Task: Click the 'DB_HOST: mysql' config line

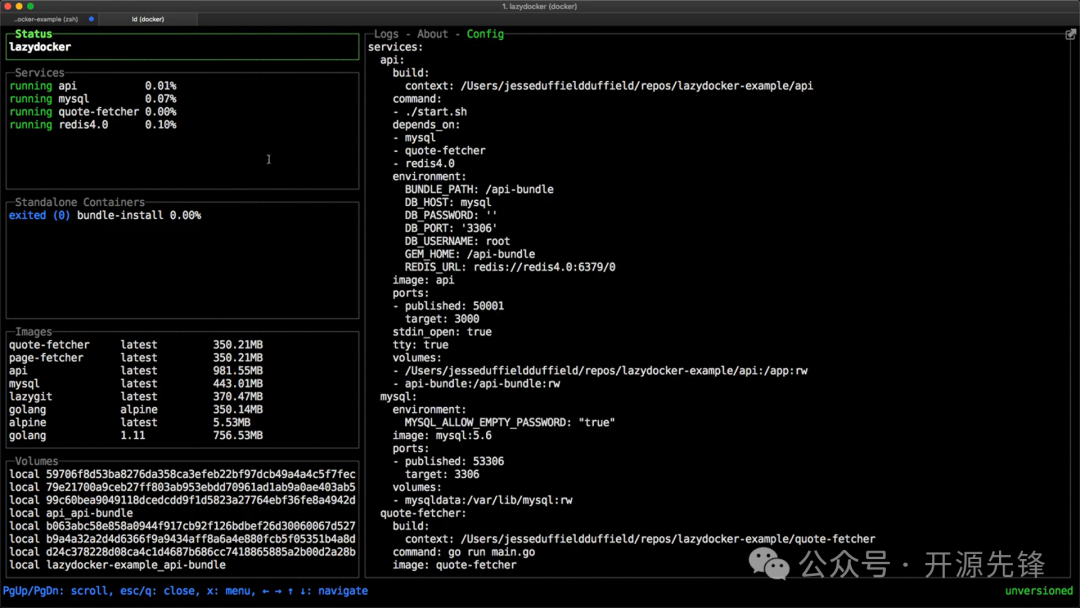Action: click(x=448, y=202)
